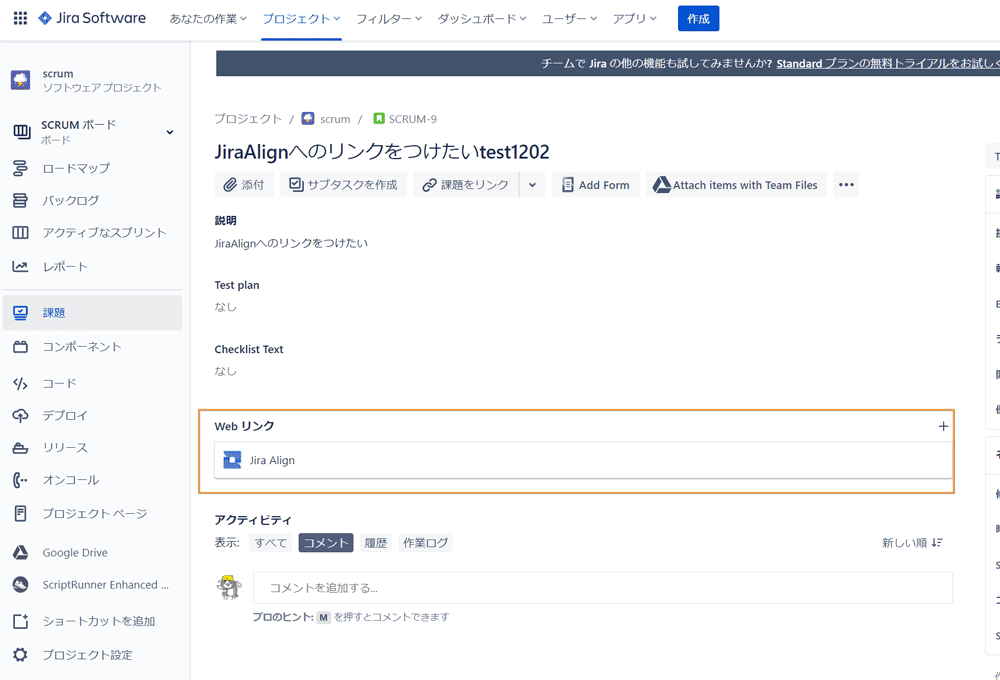The image size is (1000, 680).
Task: Open デプロイ in the sidebar
Action: pos(65,416)
